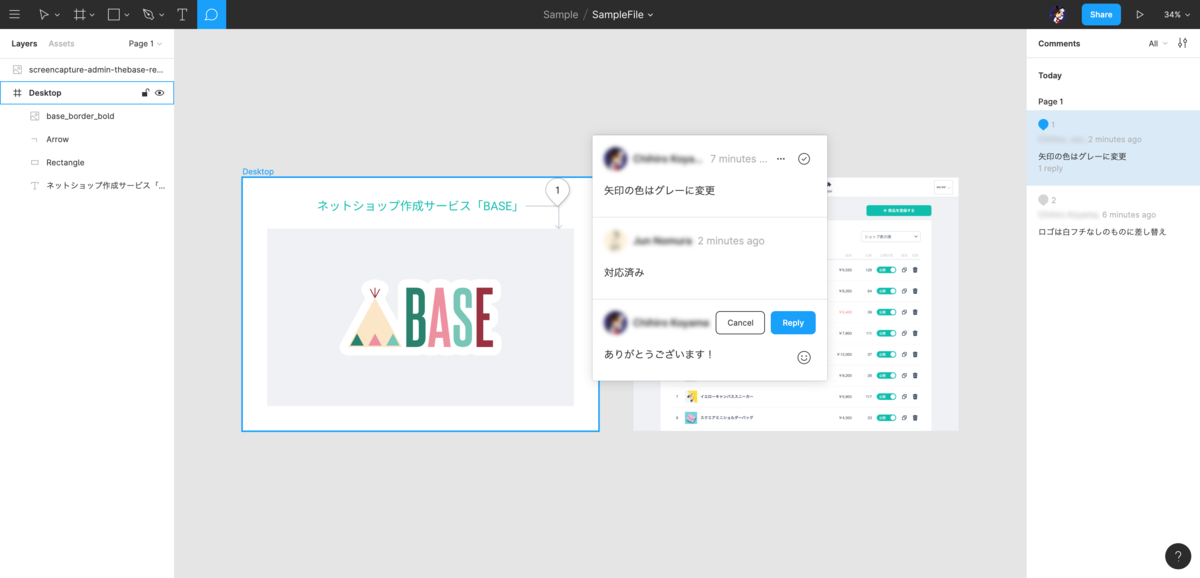The width and height of the screenshot is (1200, 578).
Task: Select the Arrow layer
Action: tap(87, 139)
